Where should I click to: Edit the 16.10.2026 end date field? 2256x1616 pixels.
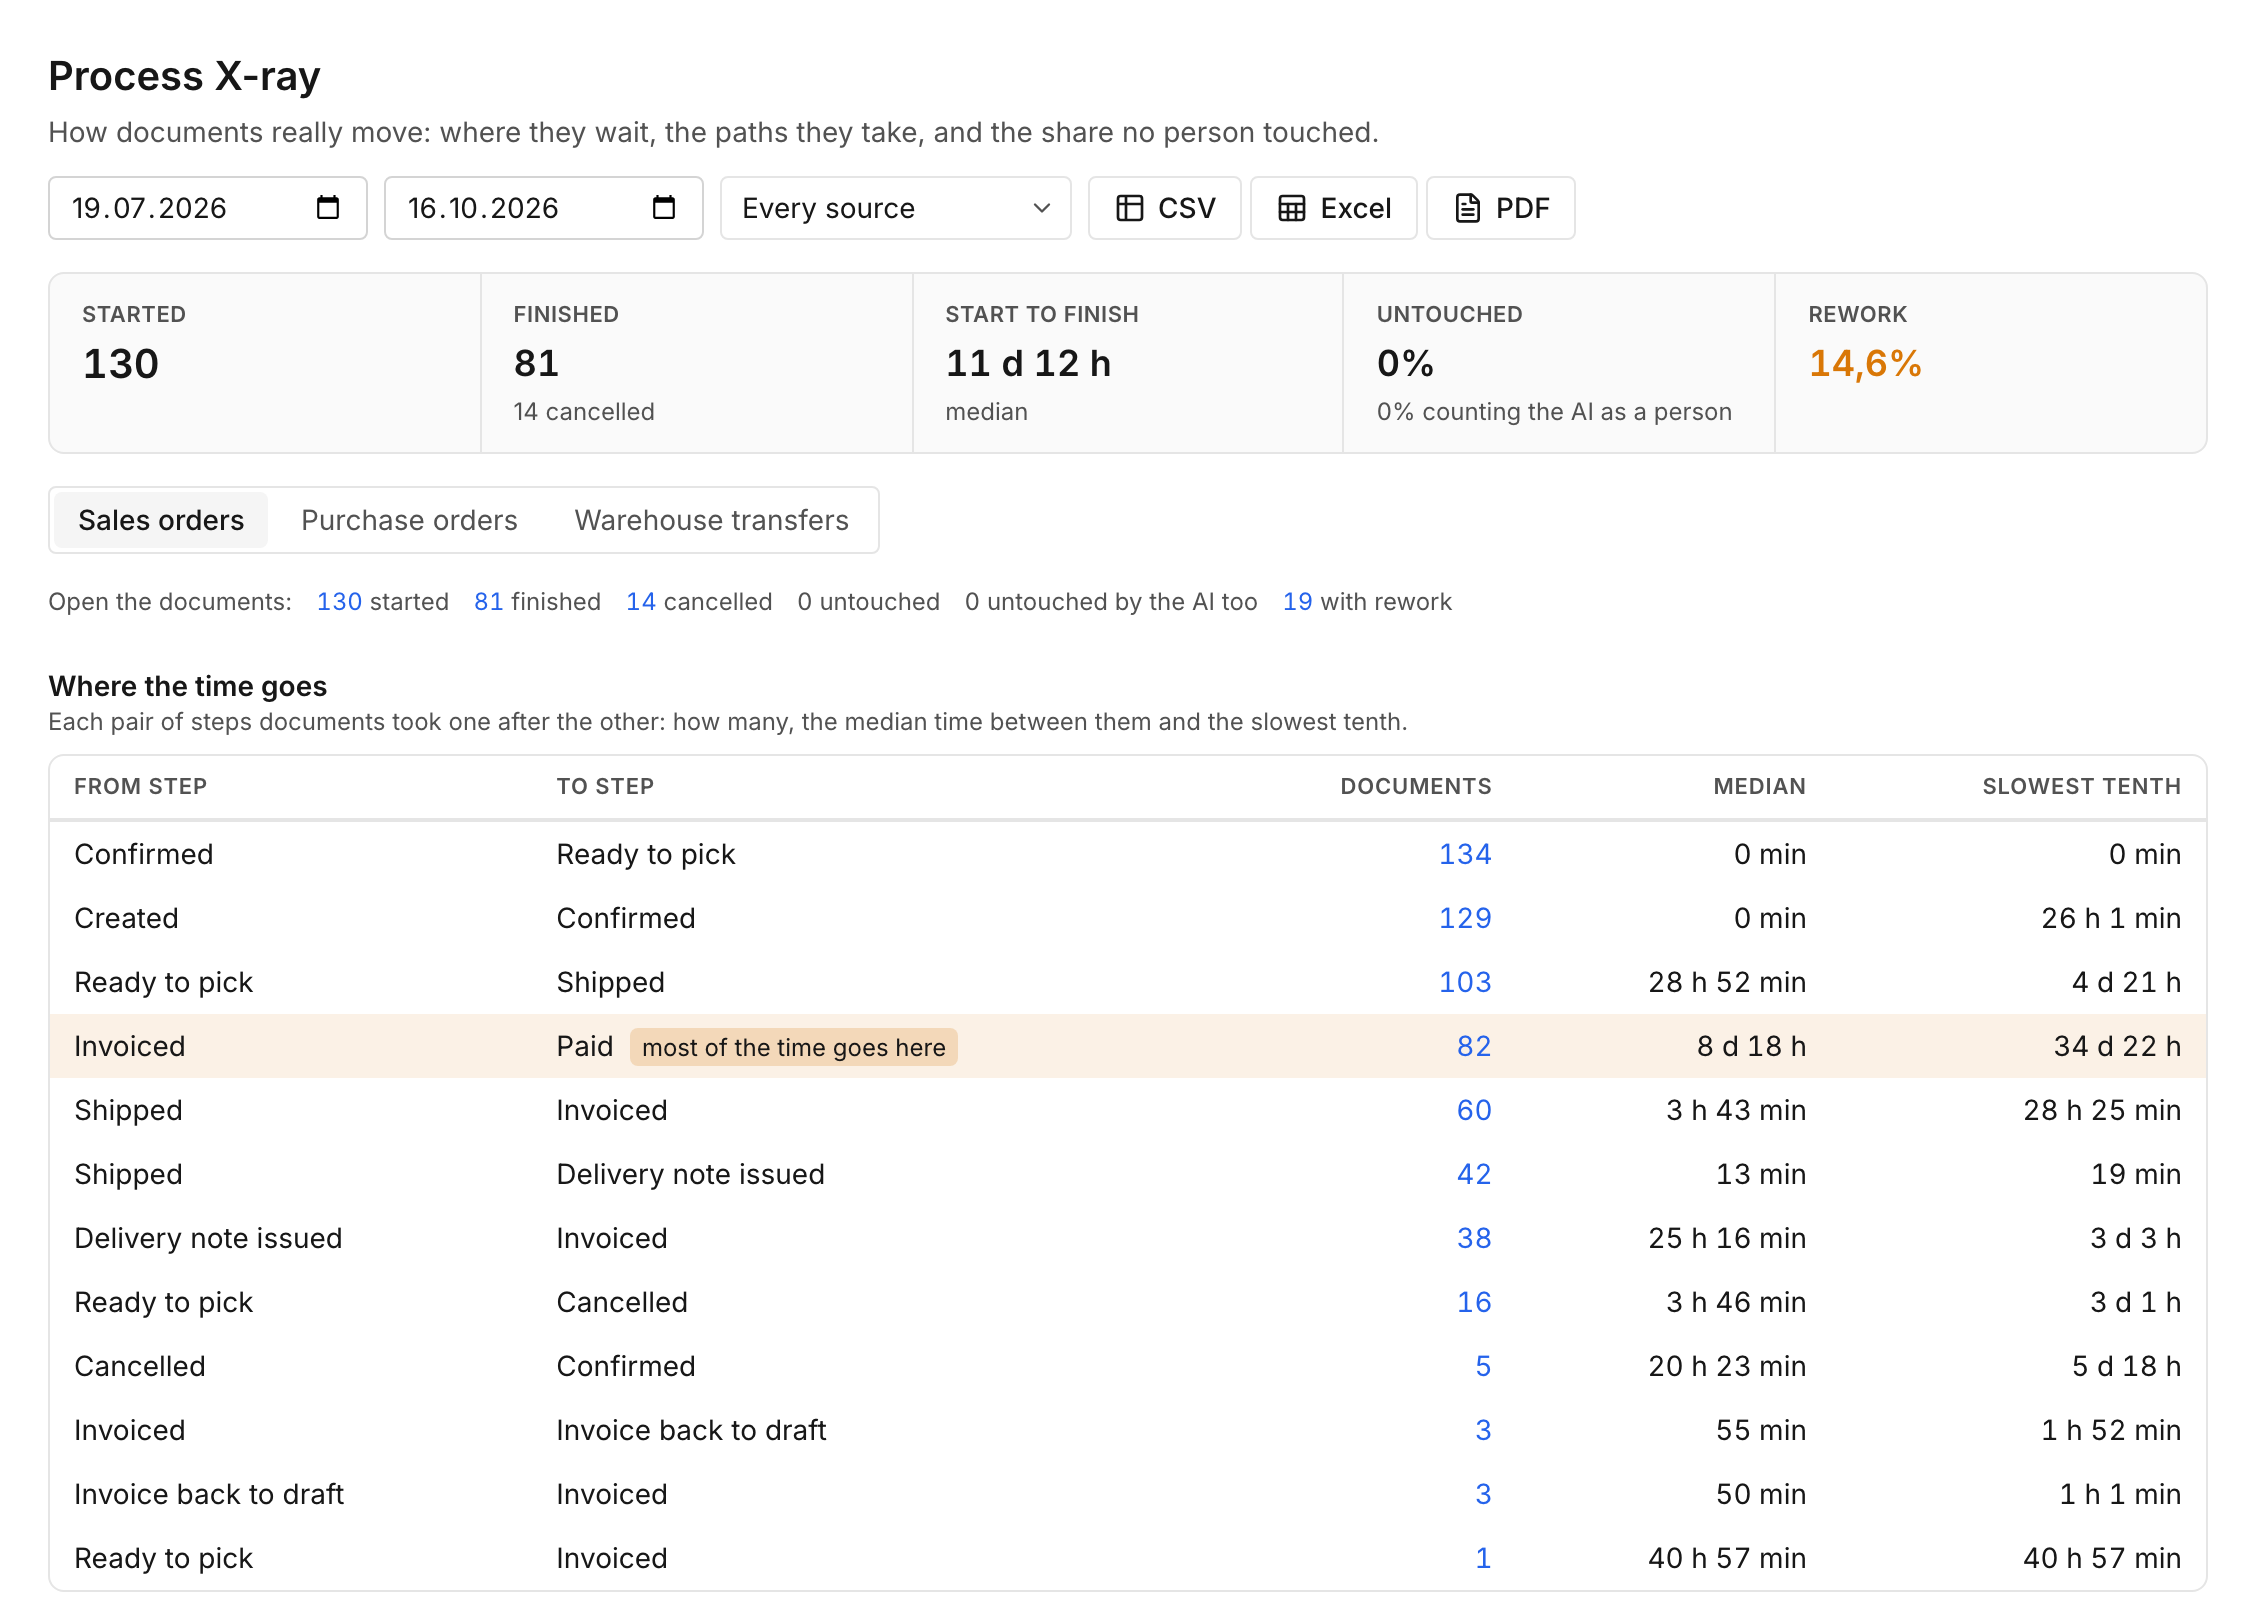point(544,208)
